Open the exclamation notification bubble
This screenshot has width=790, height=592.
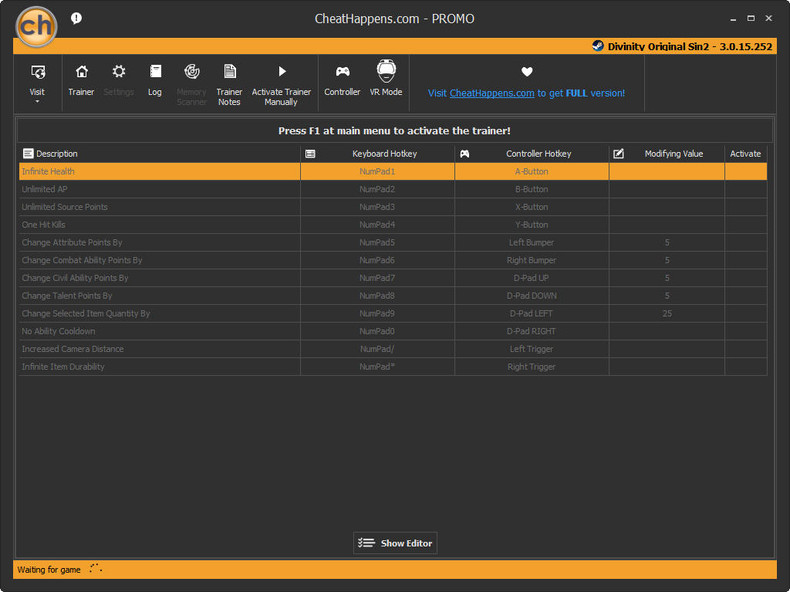(76, 19)
